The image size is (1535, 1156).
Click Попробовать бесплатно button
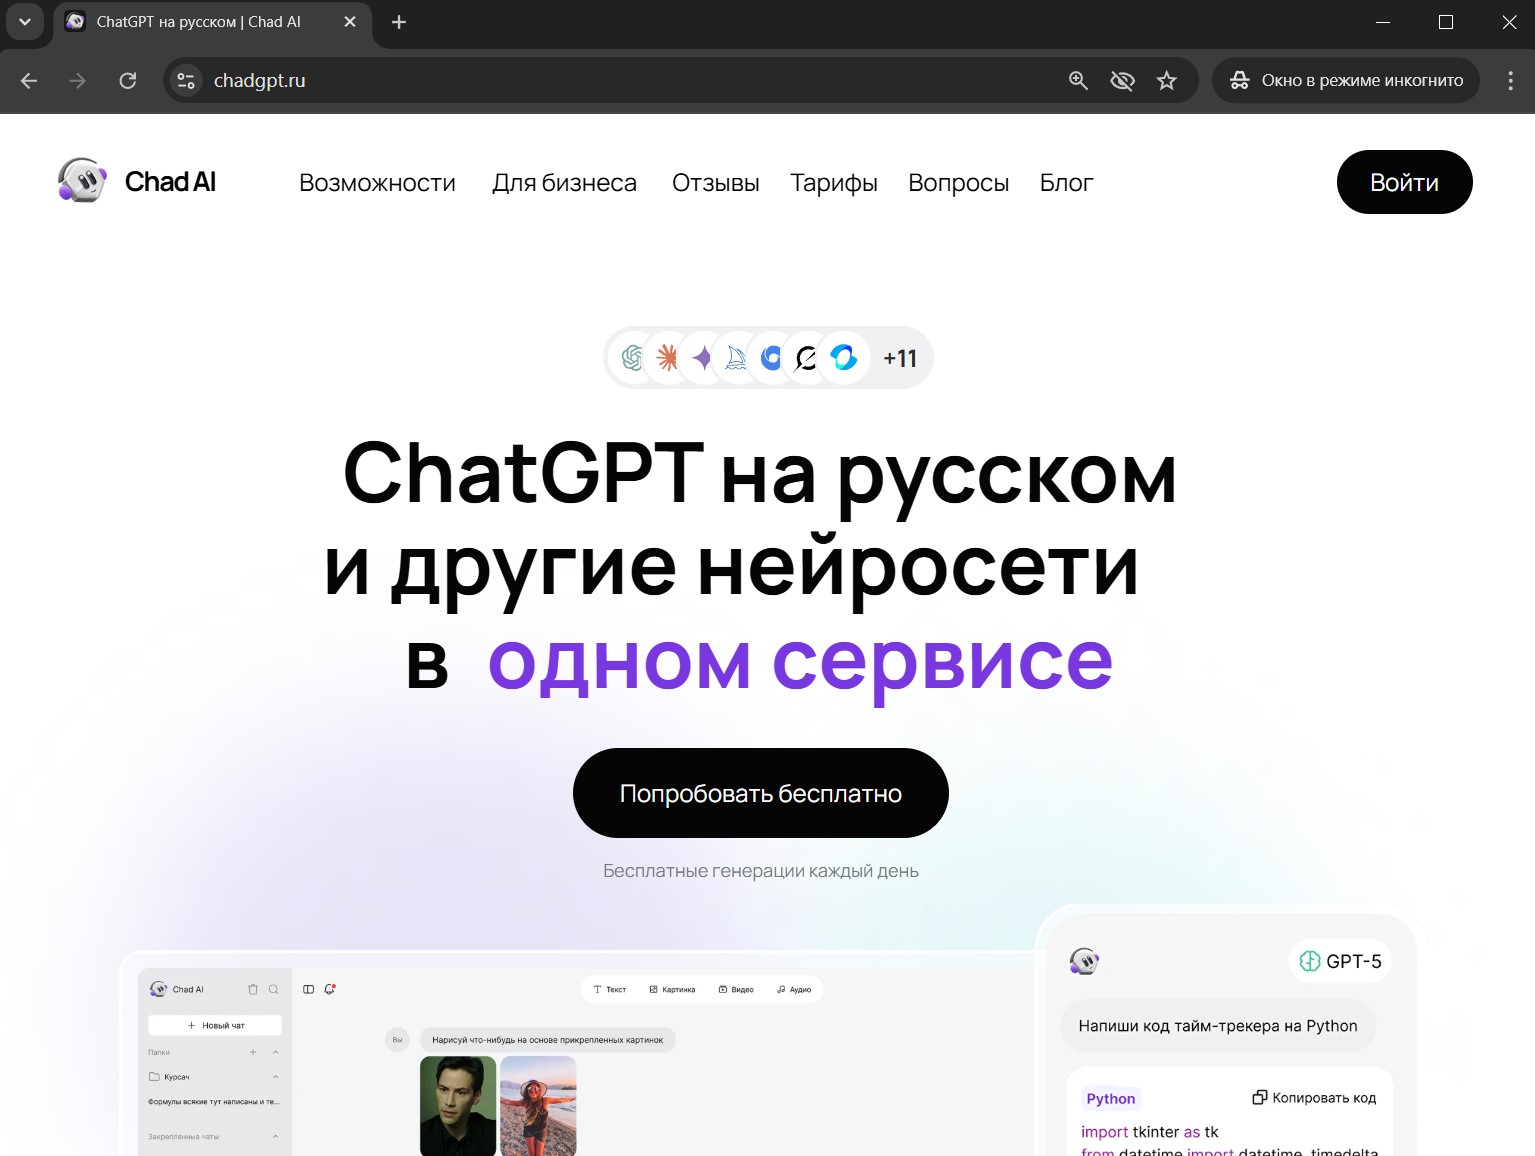(761, 793)
